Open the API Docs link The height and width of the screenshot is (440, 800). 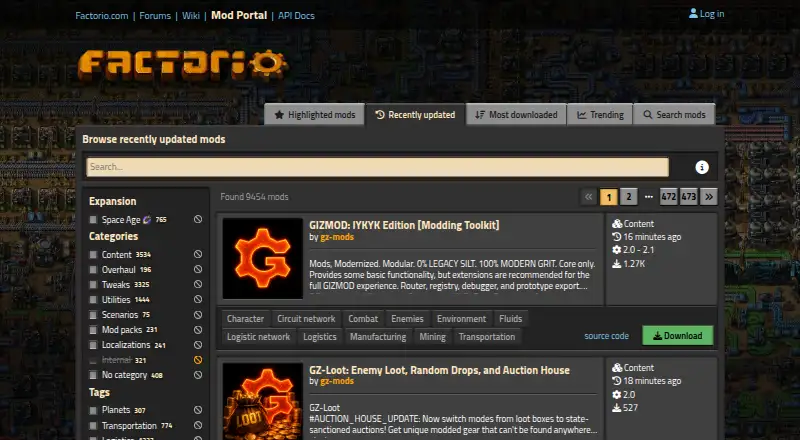tap(296, 16)
